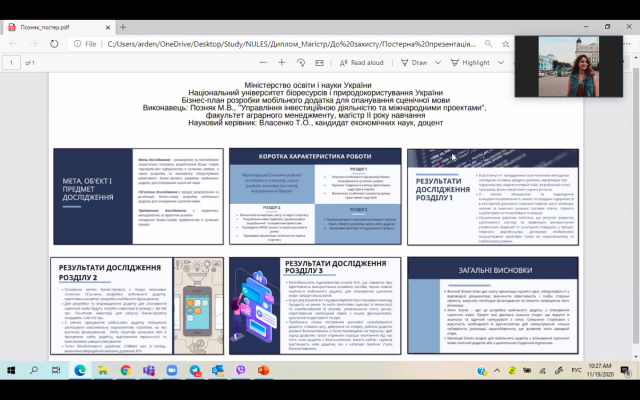This screenshot has width=640, height=400.
Task: Close the Позняк_постер.pdf tab
Action: 108,27
